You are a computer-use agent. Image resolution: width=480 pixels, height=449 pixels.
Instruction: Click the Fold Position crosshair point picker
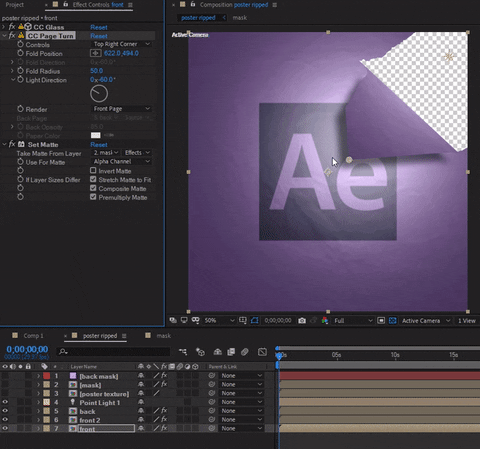96,53
